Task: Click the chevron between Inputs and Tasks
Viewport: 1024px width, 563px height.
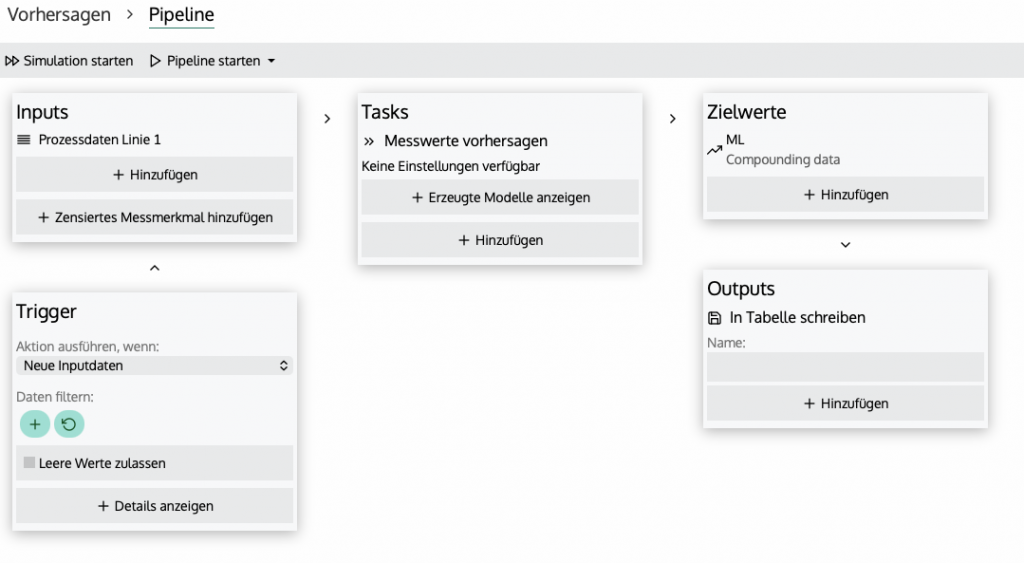Action: tap(327, 119)
